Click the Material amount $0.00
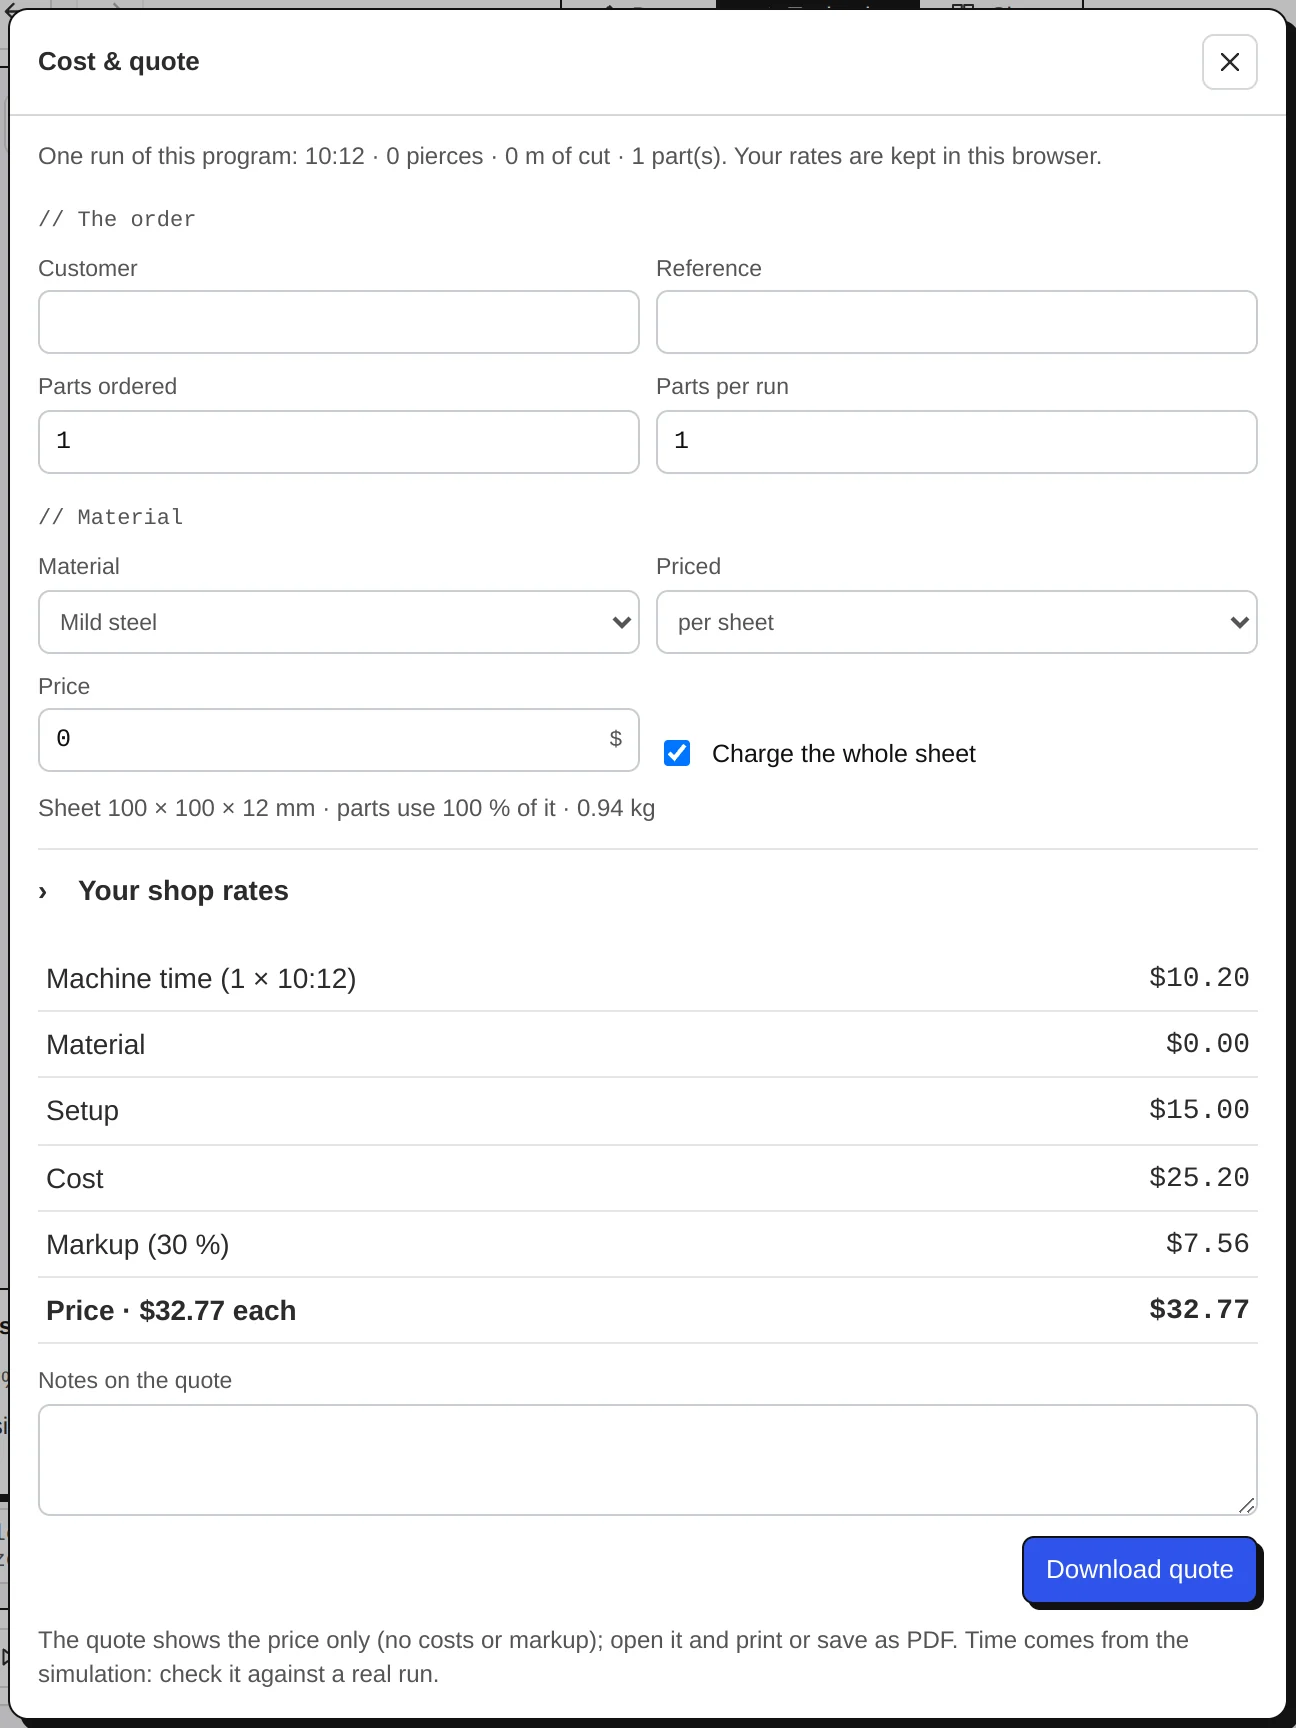1296x1728 pixels. 1208,1044
